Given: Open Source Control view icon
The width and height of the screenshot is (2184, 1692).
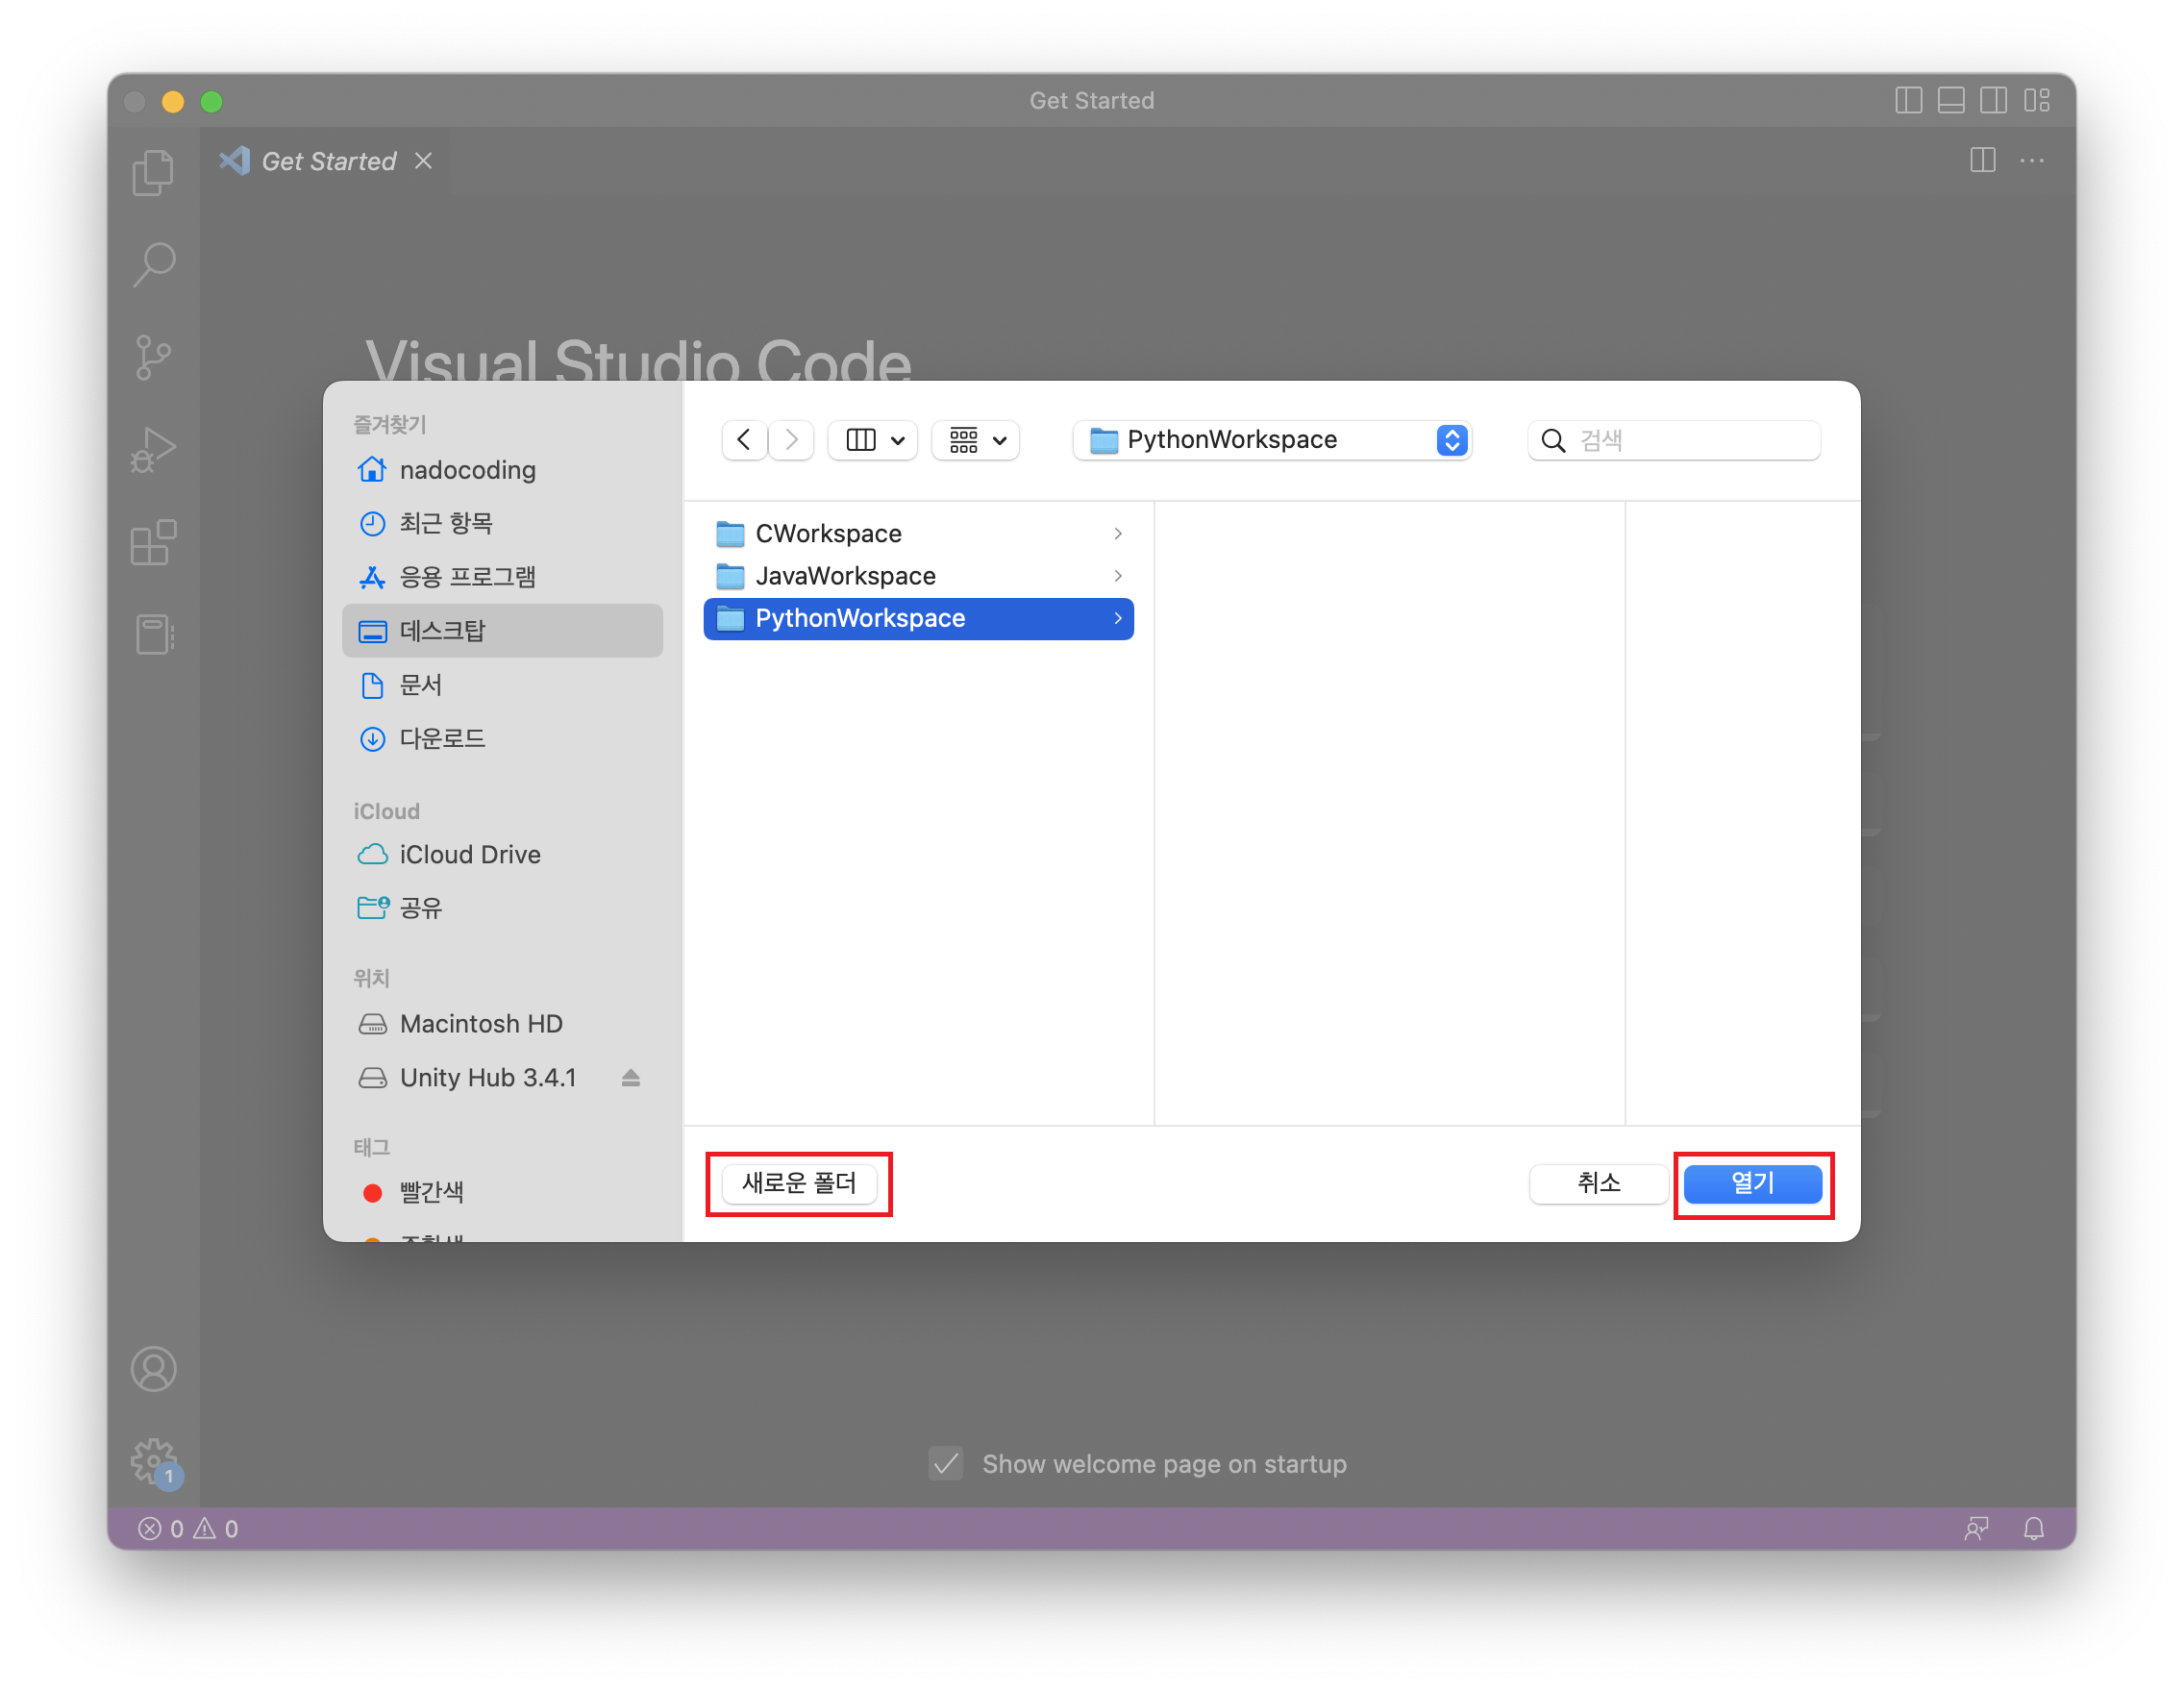Looking at the screenshot, I should coord(153,357).
